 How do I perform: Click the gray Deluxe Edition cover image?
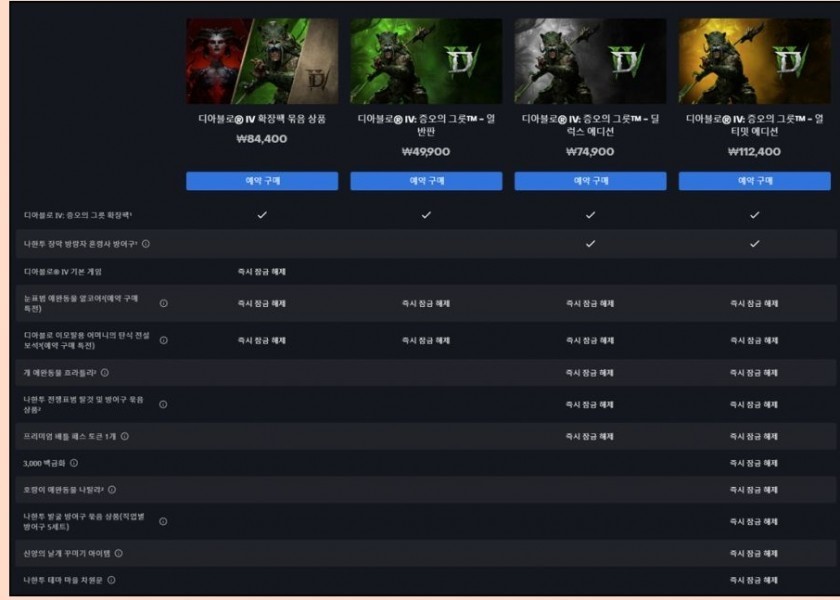(x=590, y=61)
